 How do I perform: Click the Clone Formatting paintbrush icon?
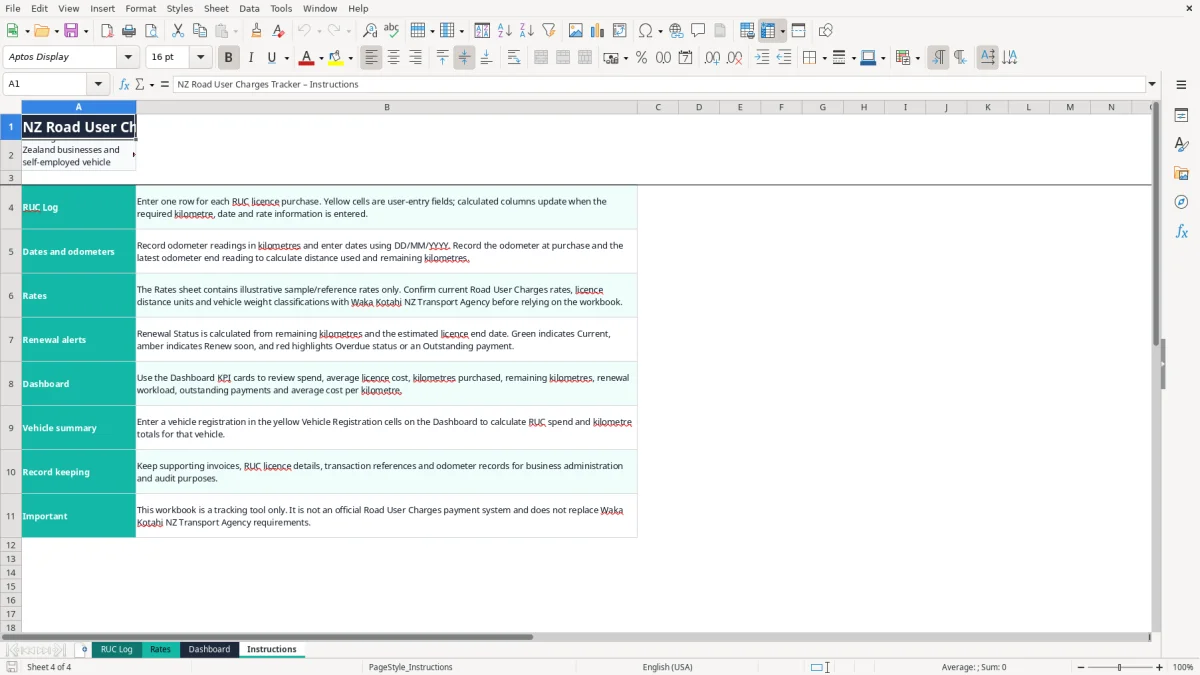tap(256, 31)
